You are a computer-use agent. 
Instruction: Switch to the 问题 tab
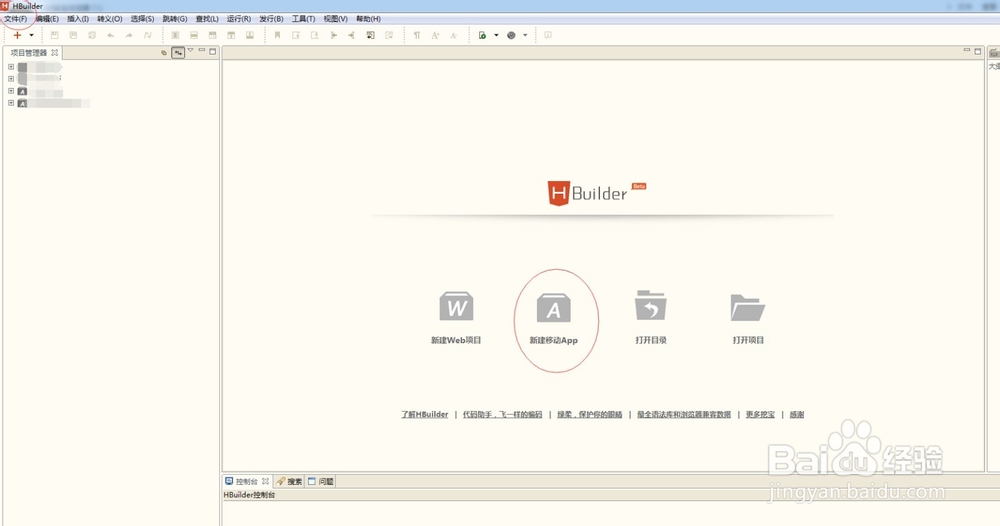coord(321,481)
